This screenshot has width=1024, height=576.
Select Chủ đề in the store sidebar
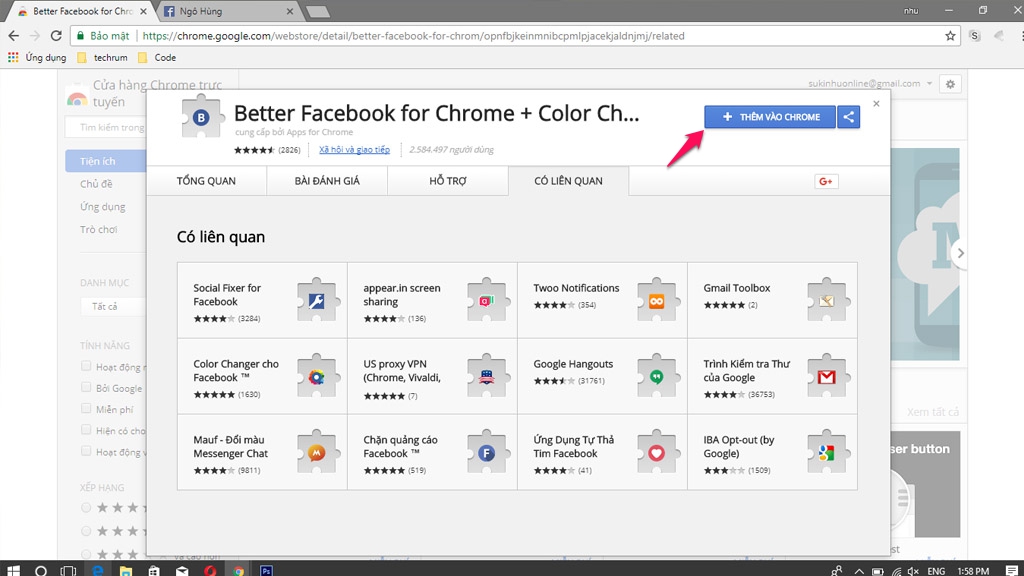96,184
